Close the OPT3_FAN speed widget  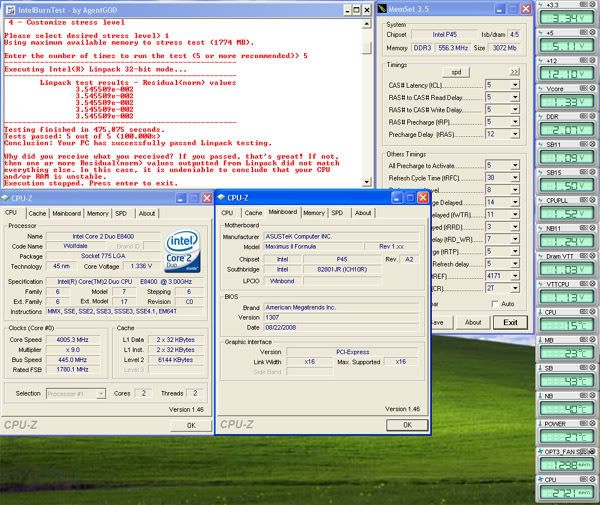tap(592, 451)
